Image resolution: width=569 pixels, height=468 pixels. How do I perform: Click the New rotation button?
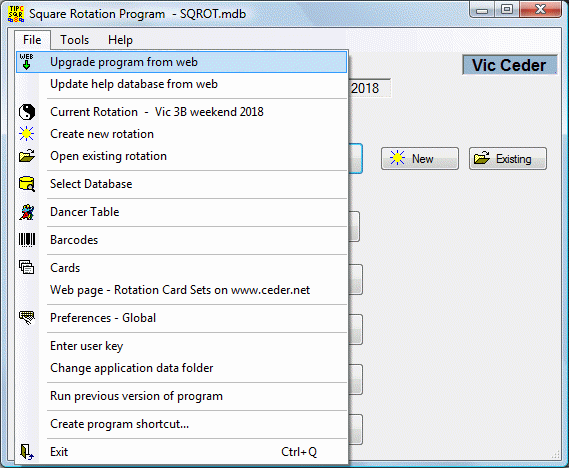[x=420, y=159]
